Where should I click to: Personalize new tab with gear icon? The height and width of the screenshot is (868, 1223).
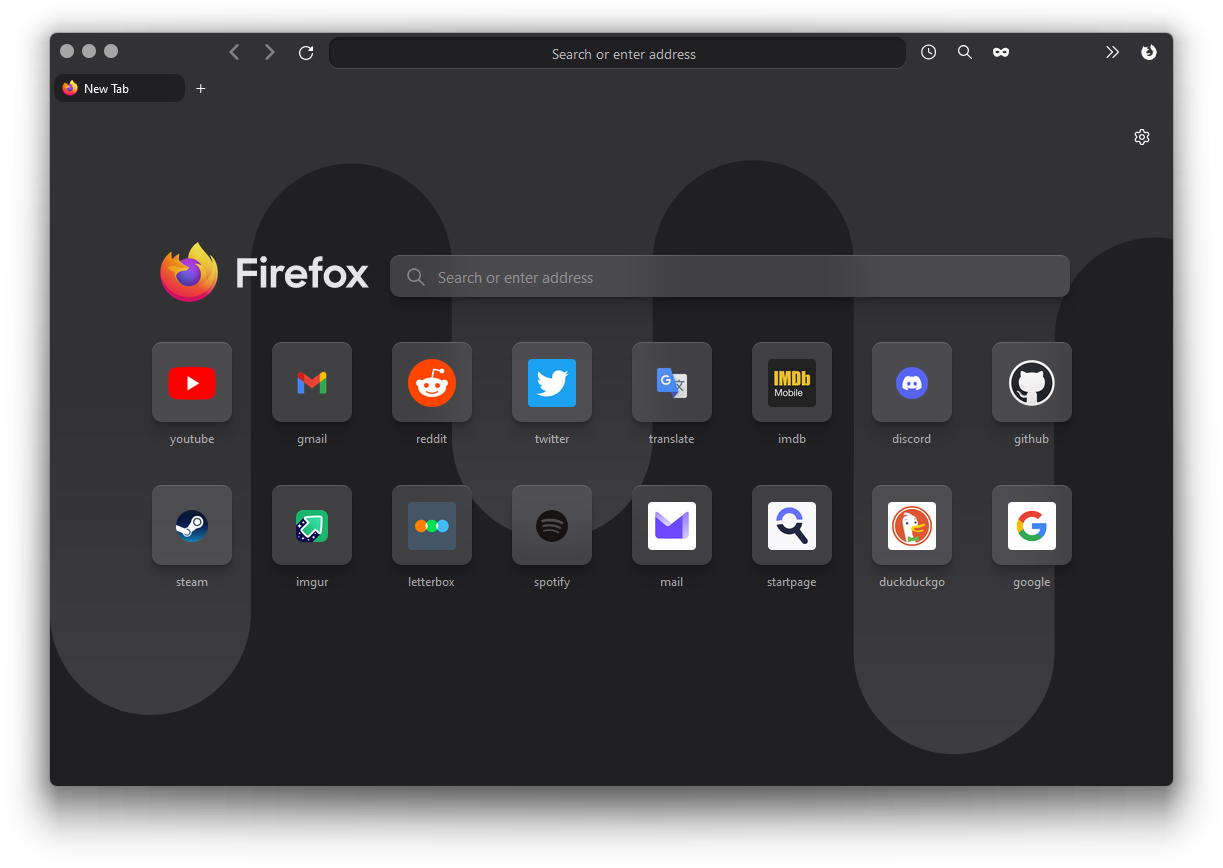coord(1142,137)
